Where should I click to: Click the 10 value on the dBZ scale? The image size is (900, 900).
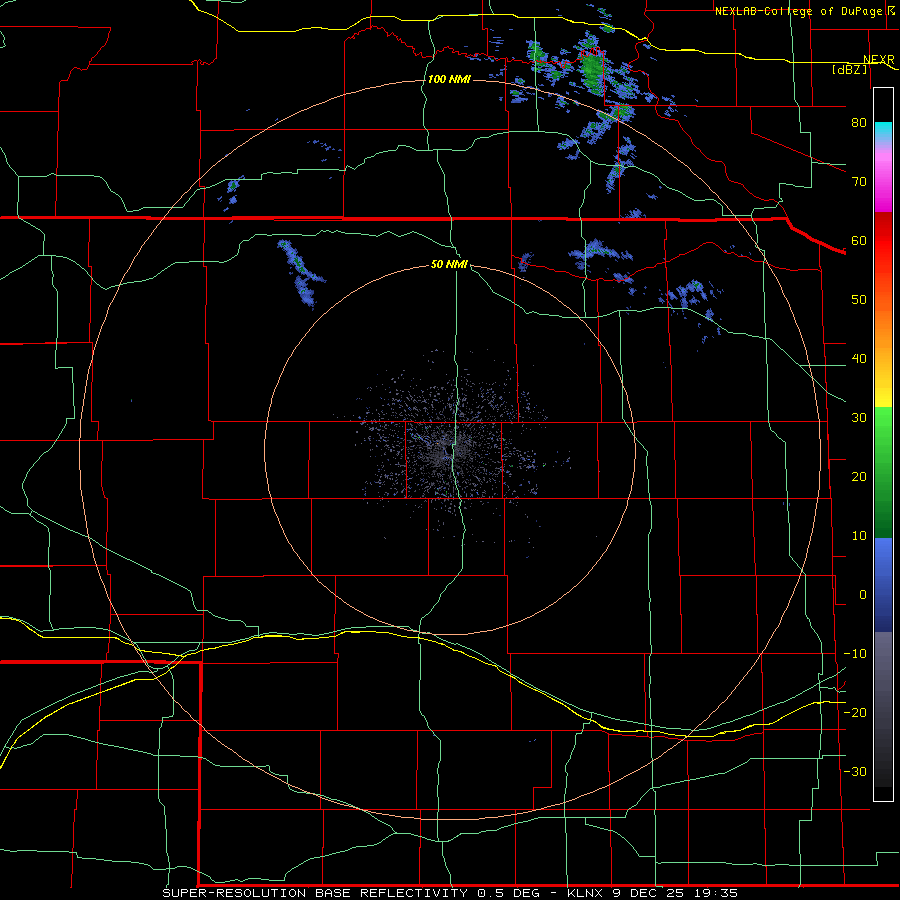point(859,536)
